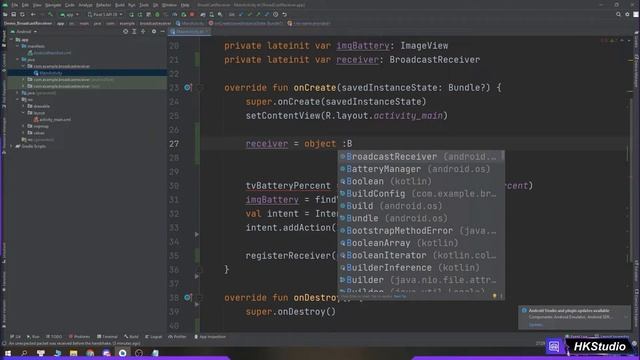Open the File menu
The width and height of the screenshot is (640, 360).
pyautogui.click(x=15, y=5)
